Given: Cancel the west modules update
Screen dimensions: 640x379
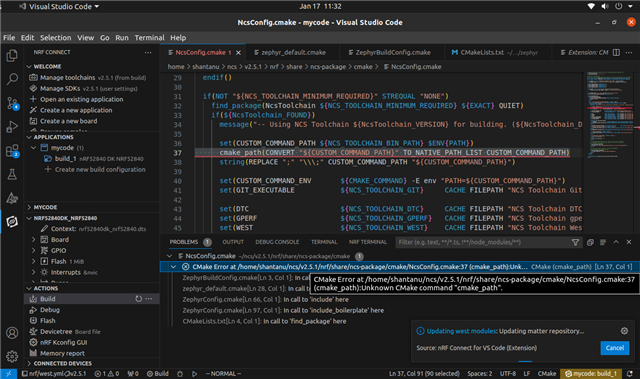Looking at the screenshot, I should [x=615, y=348].
